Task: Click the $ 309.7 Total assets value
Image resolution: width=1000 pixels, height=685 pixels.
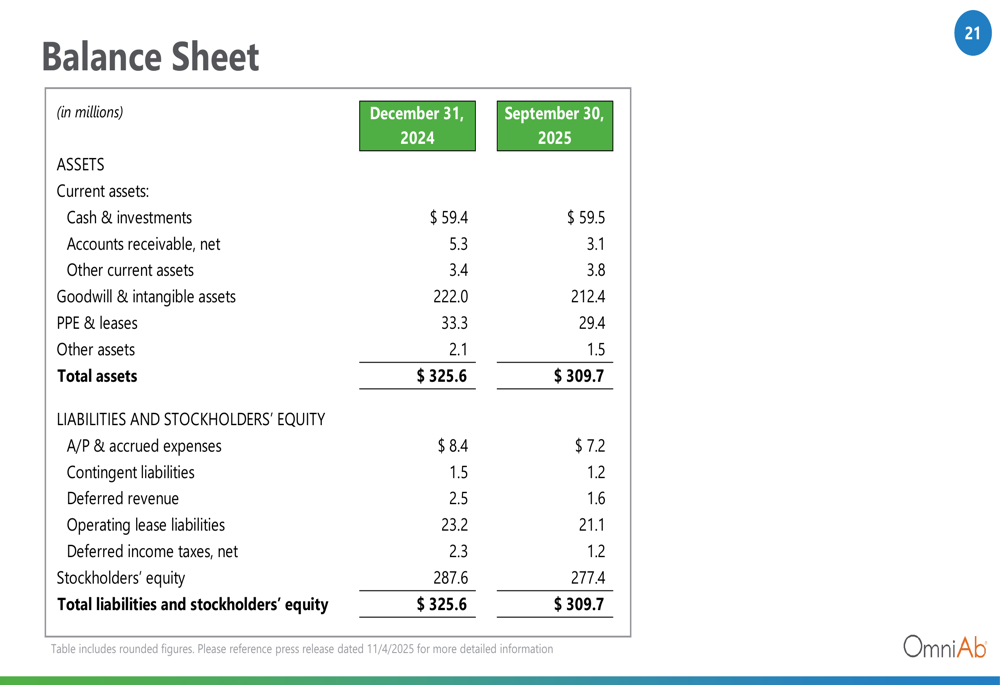Action: [x=578, y=377]
